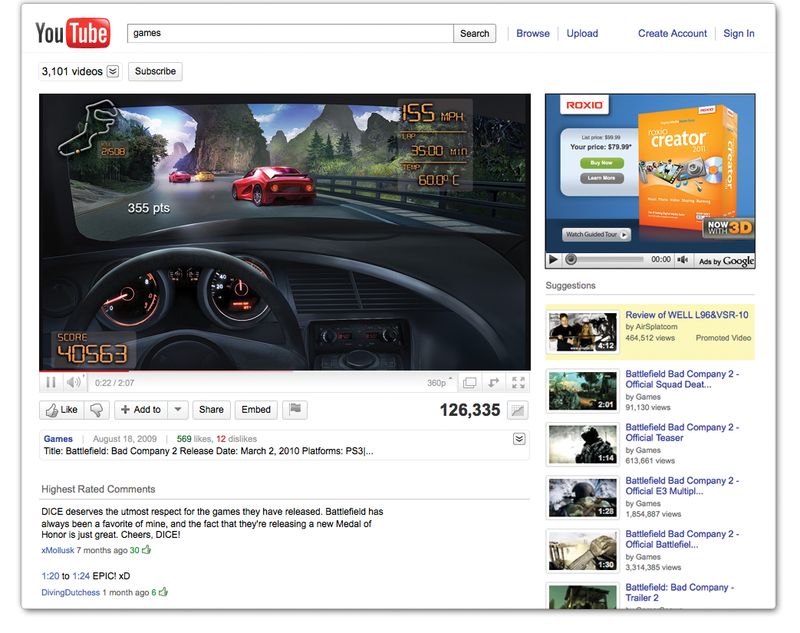Expand the 3,101 videos dropdown
Screen dimensions: 800x633
(113, 71)
